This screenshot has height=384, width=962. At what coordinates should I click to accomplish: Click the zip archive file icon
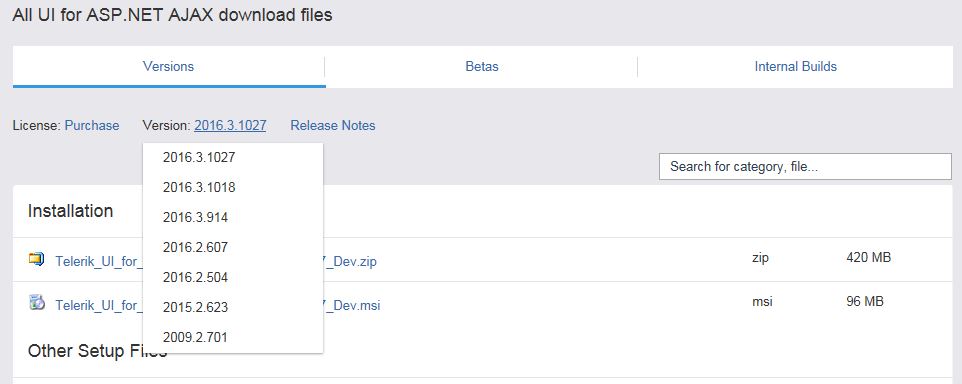[37, 259]
